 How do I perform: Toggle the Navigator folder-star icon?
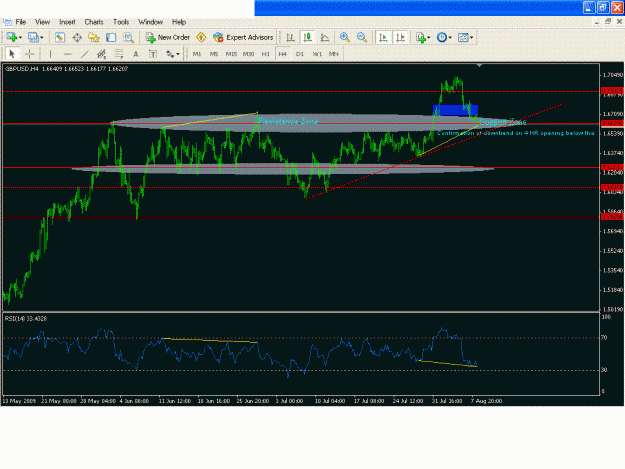[x=94, y=37]
